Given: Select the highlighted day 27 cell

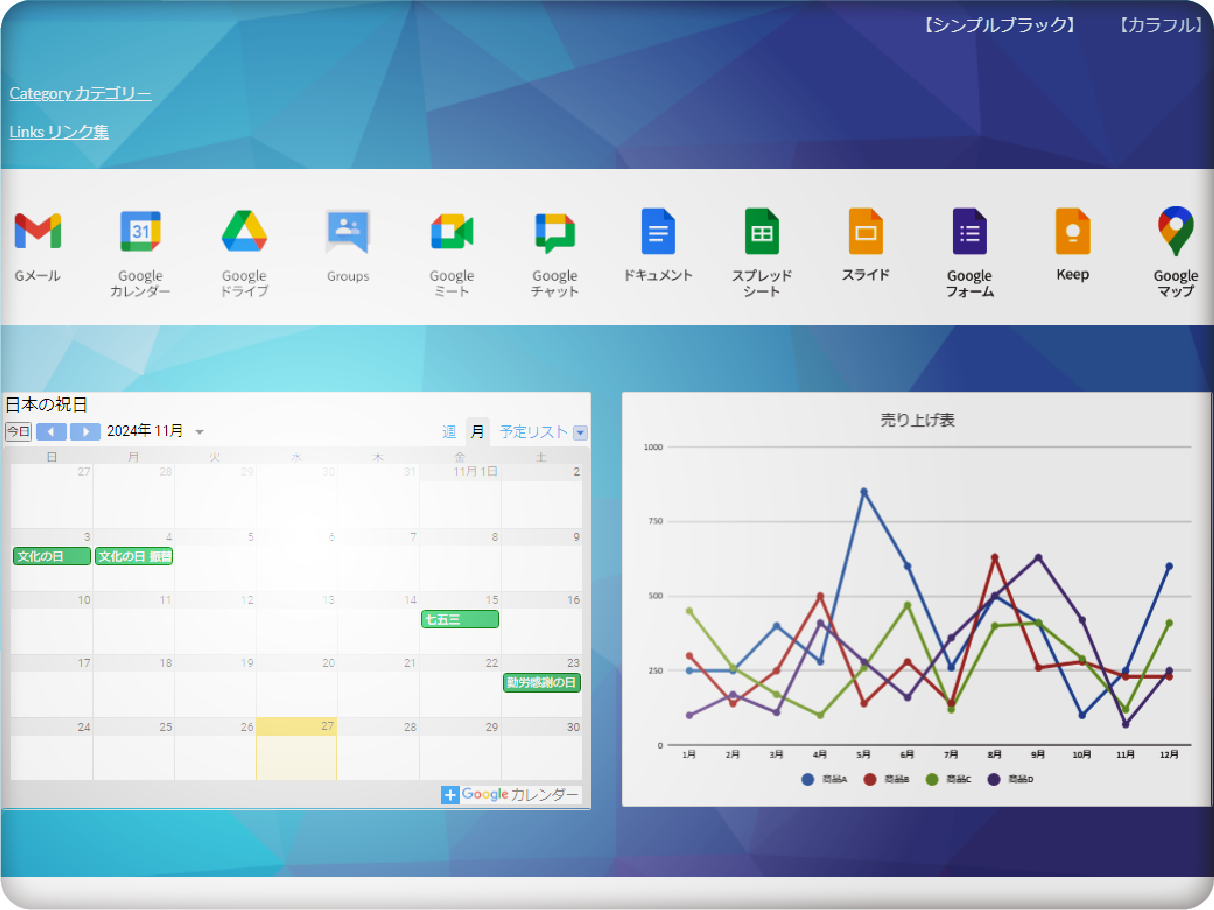Looking at the screenshot, I should 297,749.
